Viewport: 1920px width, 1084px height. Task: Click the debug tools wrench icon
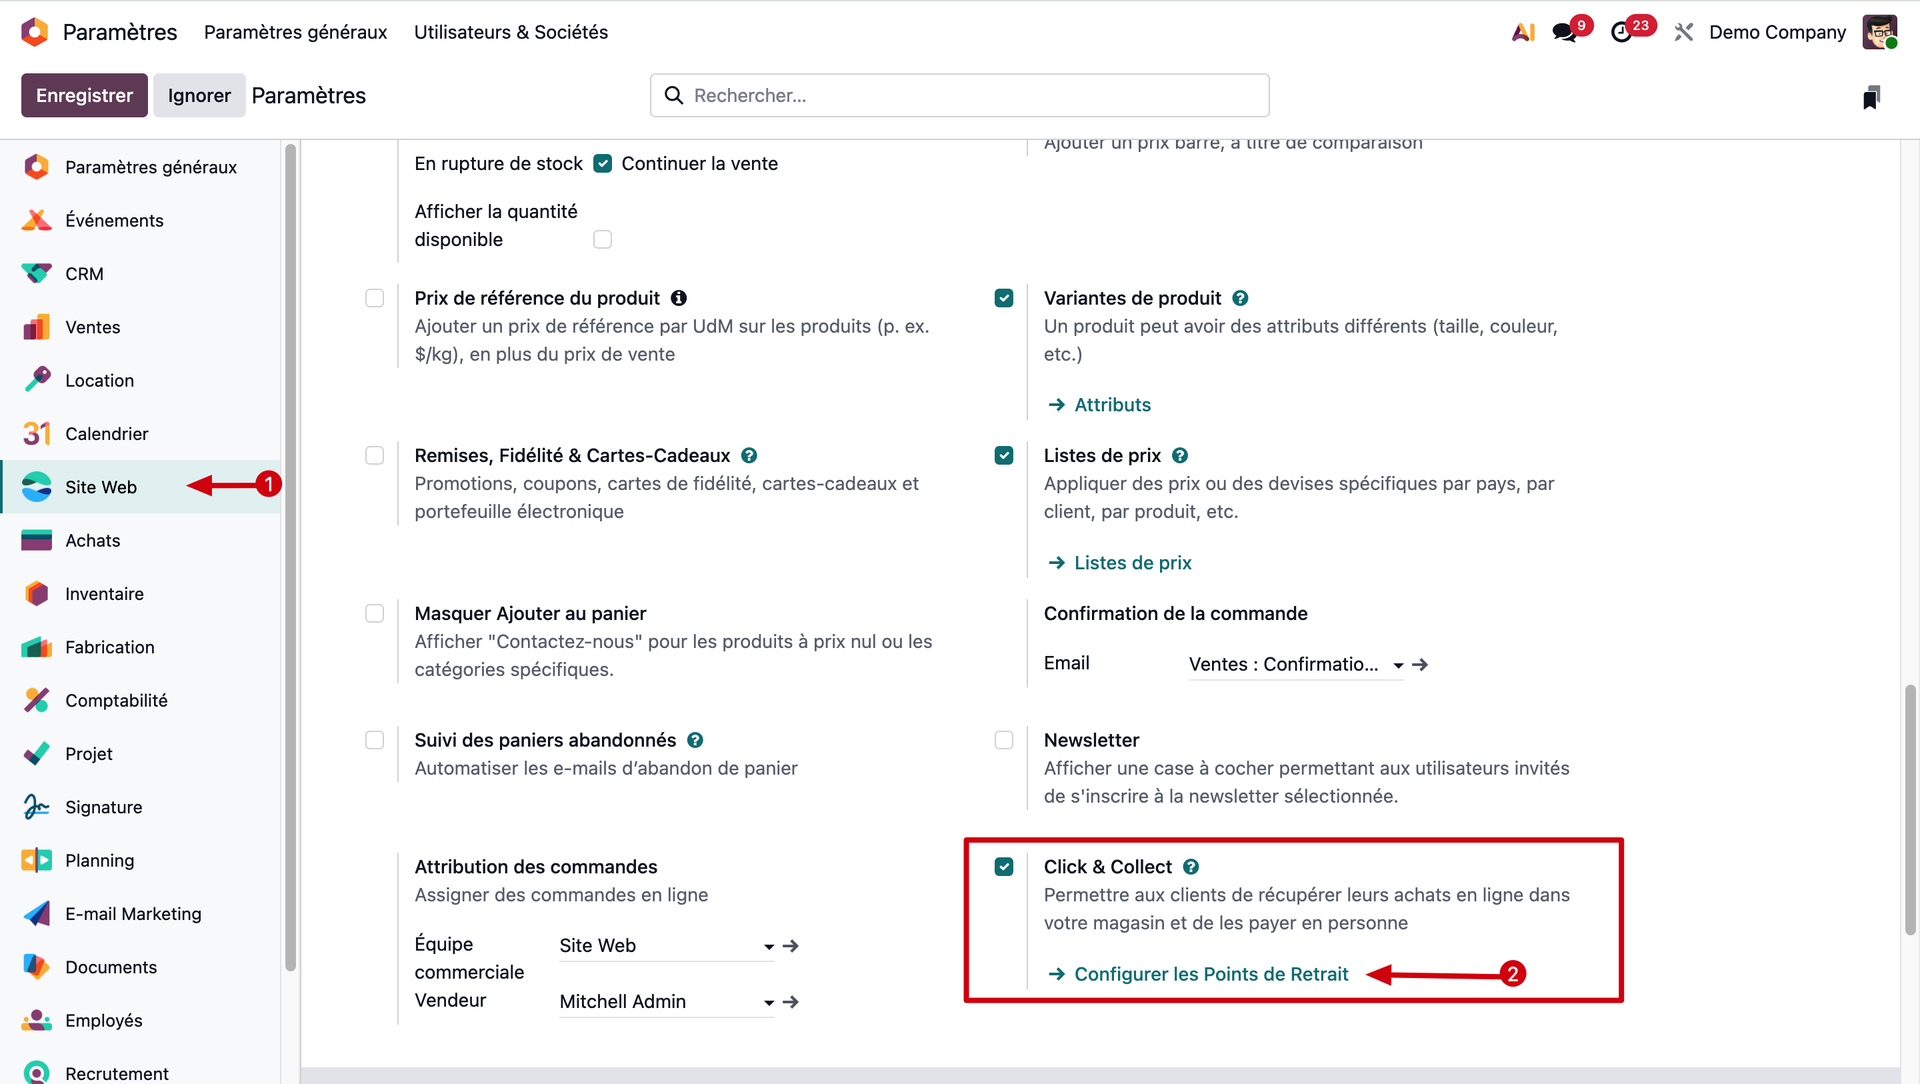coord(1684,32)
